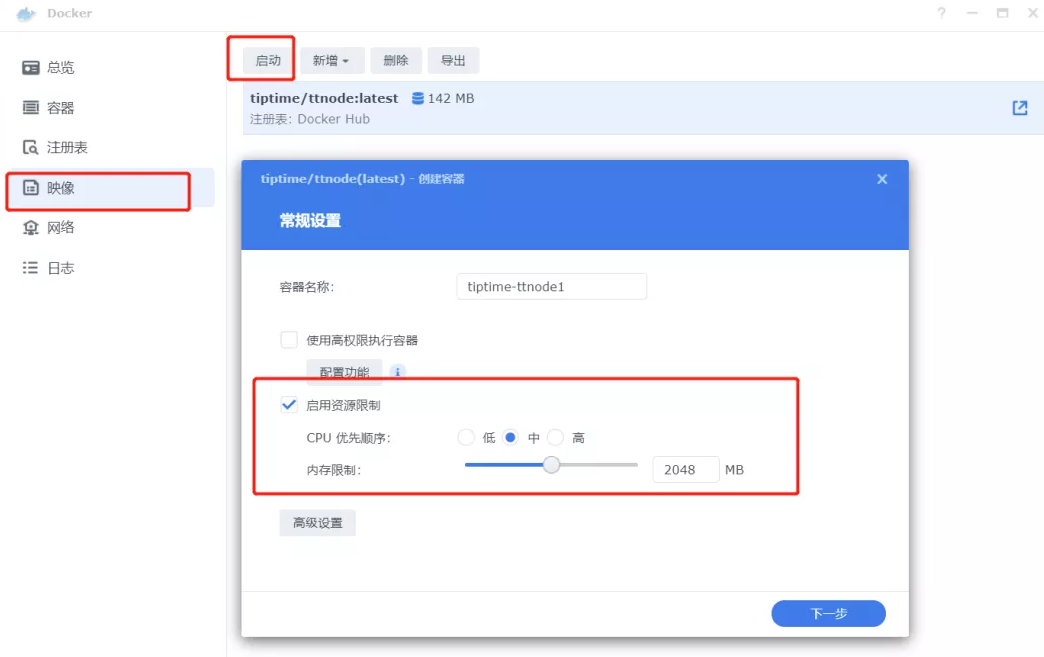Click the 启动 launch button
Image resolution: width=1044 pixels, height=657 pixels.
coord(268,61)
